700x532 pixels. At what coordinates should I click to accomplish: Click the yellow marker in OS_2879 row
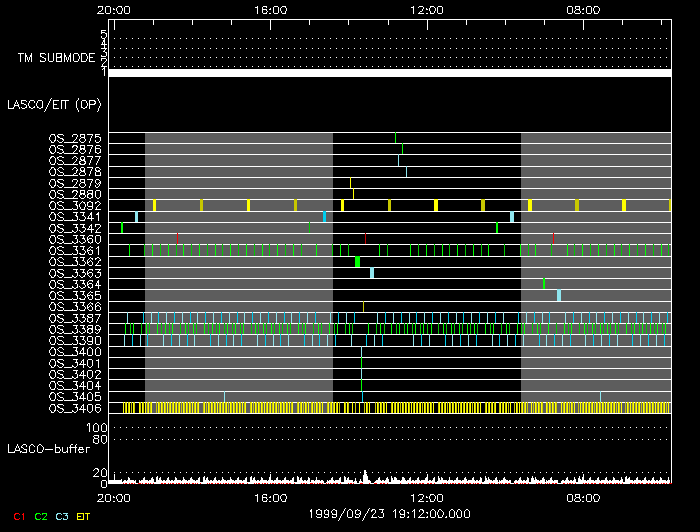pos(350,182)
